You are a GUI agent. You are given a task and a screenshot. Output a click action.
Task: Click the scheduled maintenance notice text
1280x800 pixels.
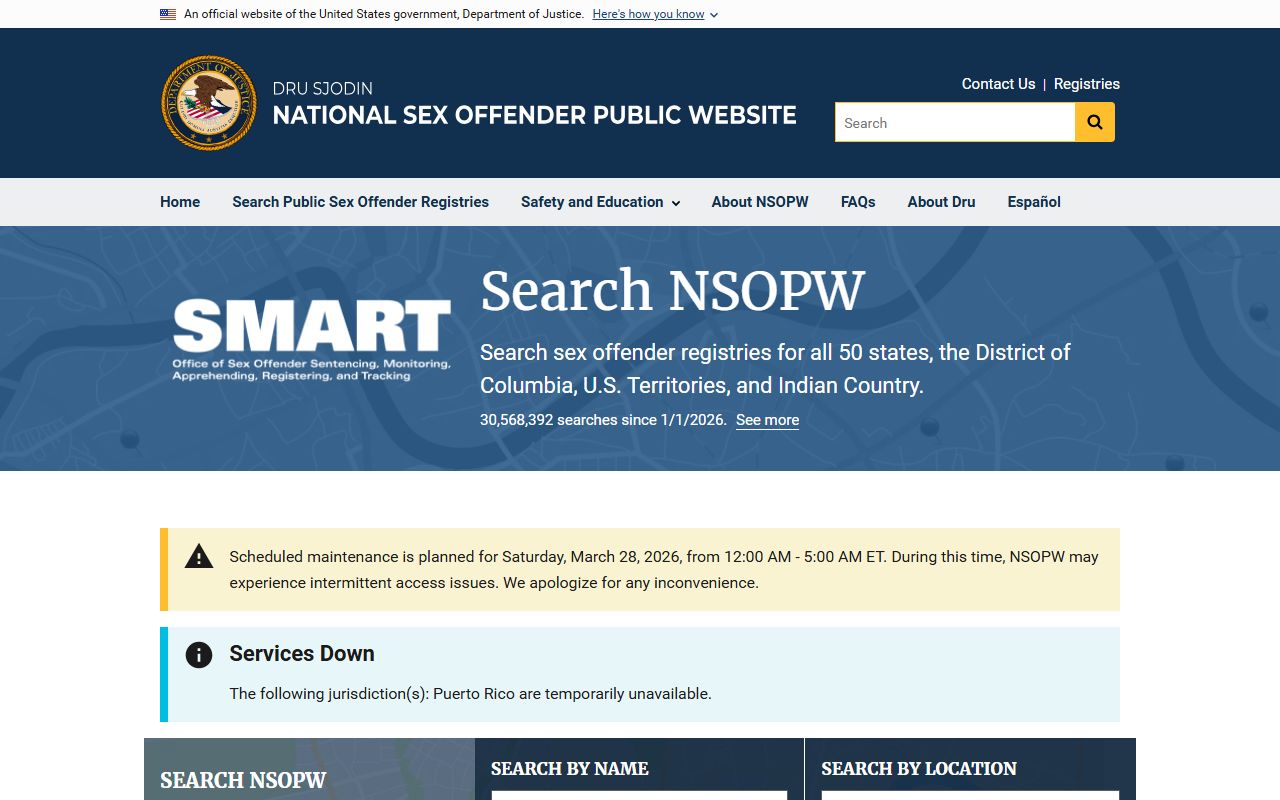664,569
